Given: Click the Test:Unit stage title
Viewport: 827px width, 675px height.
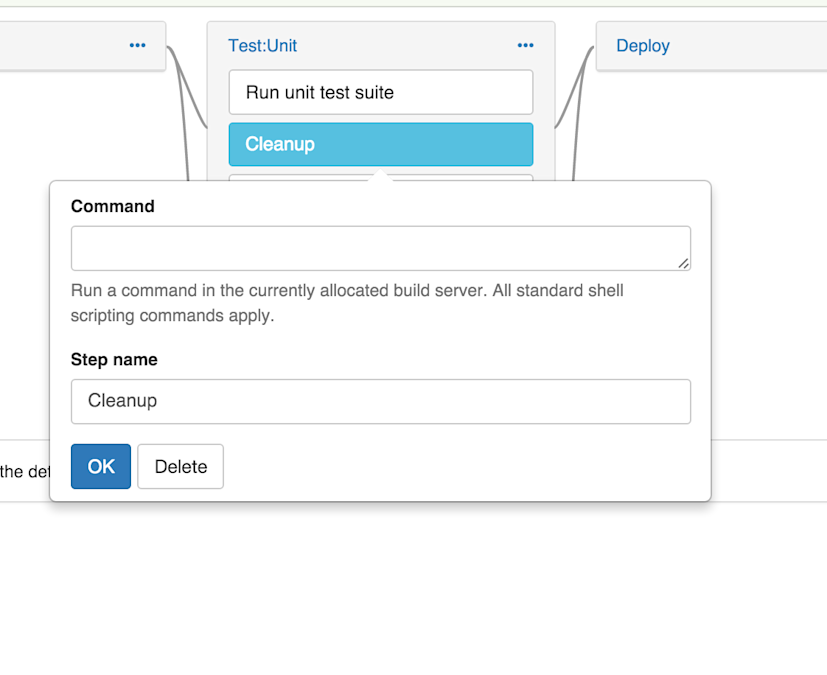Looking at the screenshot, I should click(x=261, y=45).
